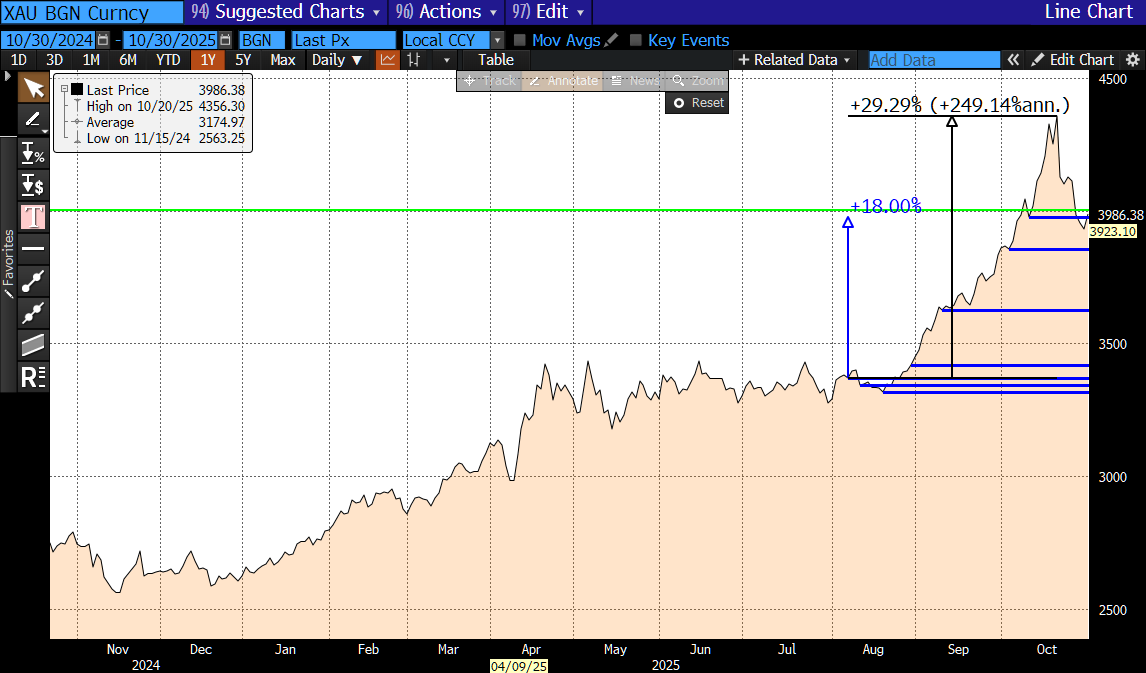1146x673 pixels.
Task: Click the +29.29% annualized annotation label
Action: click(x=960, y=105)
